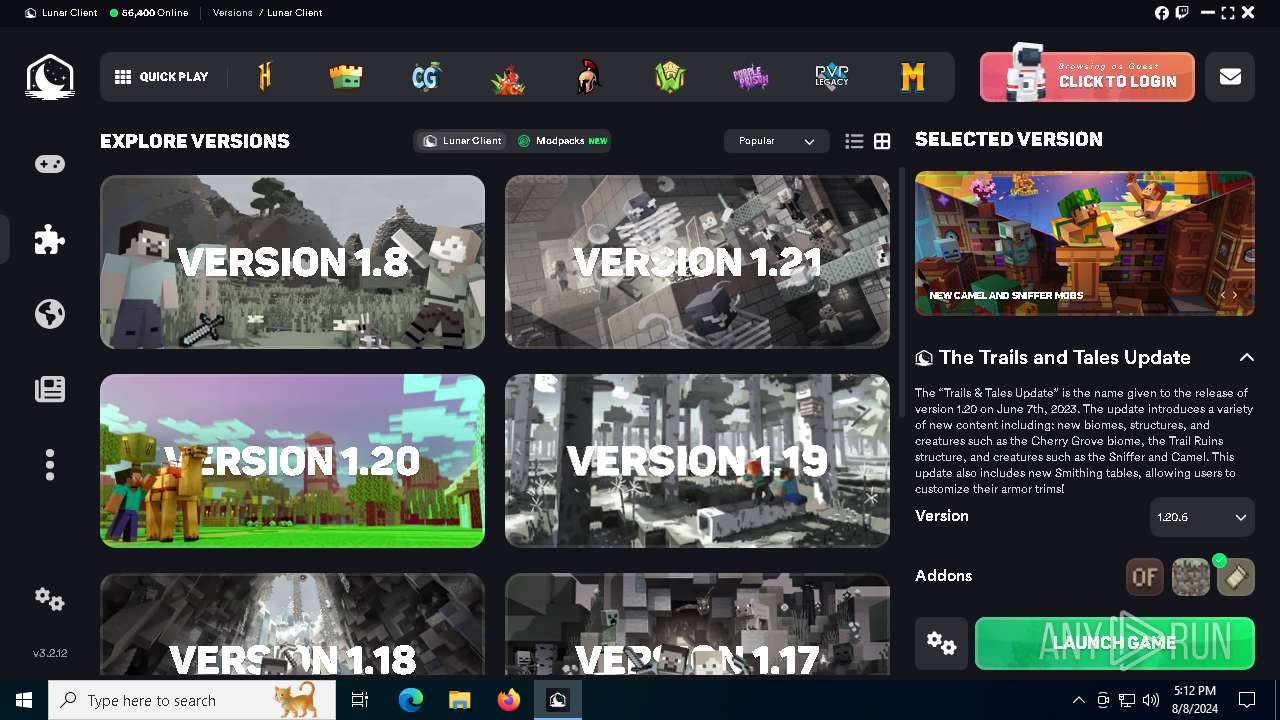Toggle the cobblestone block addon
The width and height of the screenshot is (1280, 720).
[1190, 577]
